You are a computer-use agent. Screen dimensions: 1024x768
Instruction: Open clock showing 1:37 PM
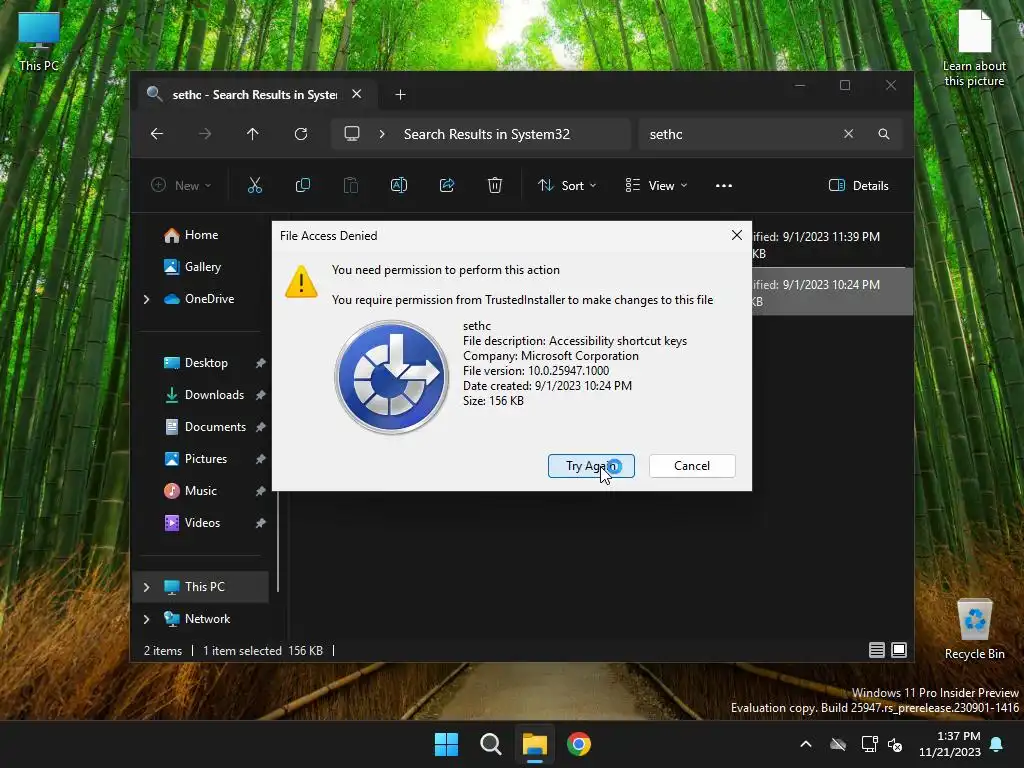click(x=950, y=744)
